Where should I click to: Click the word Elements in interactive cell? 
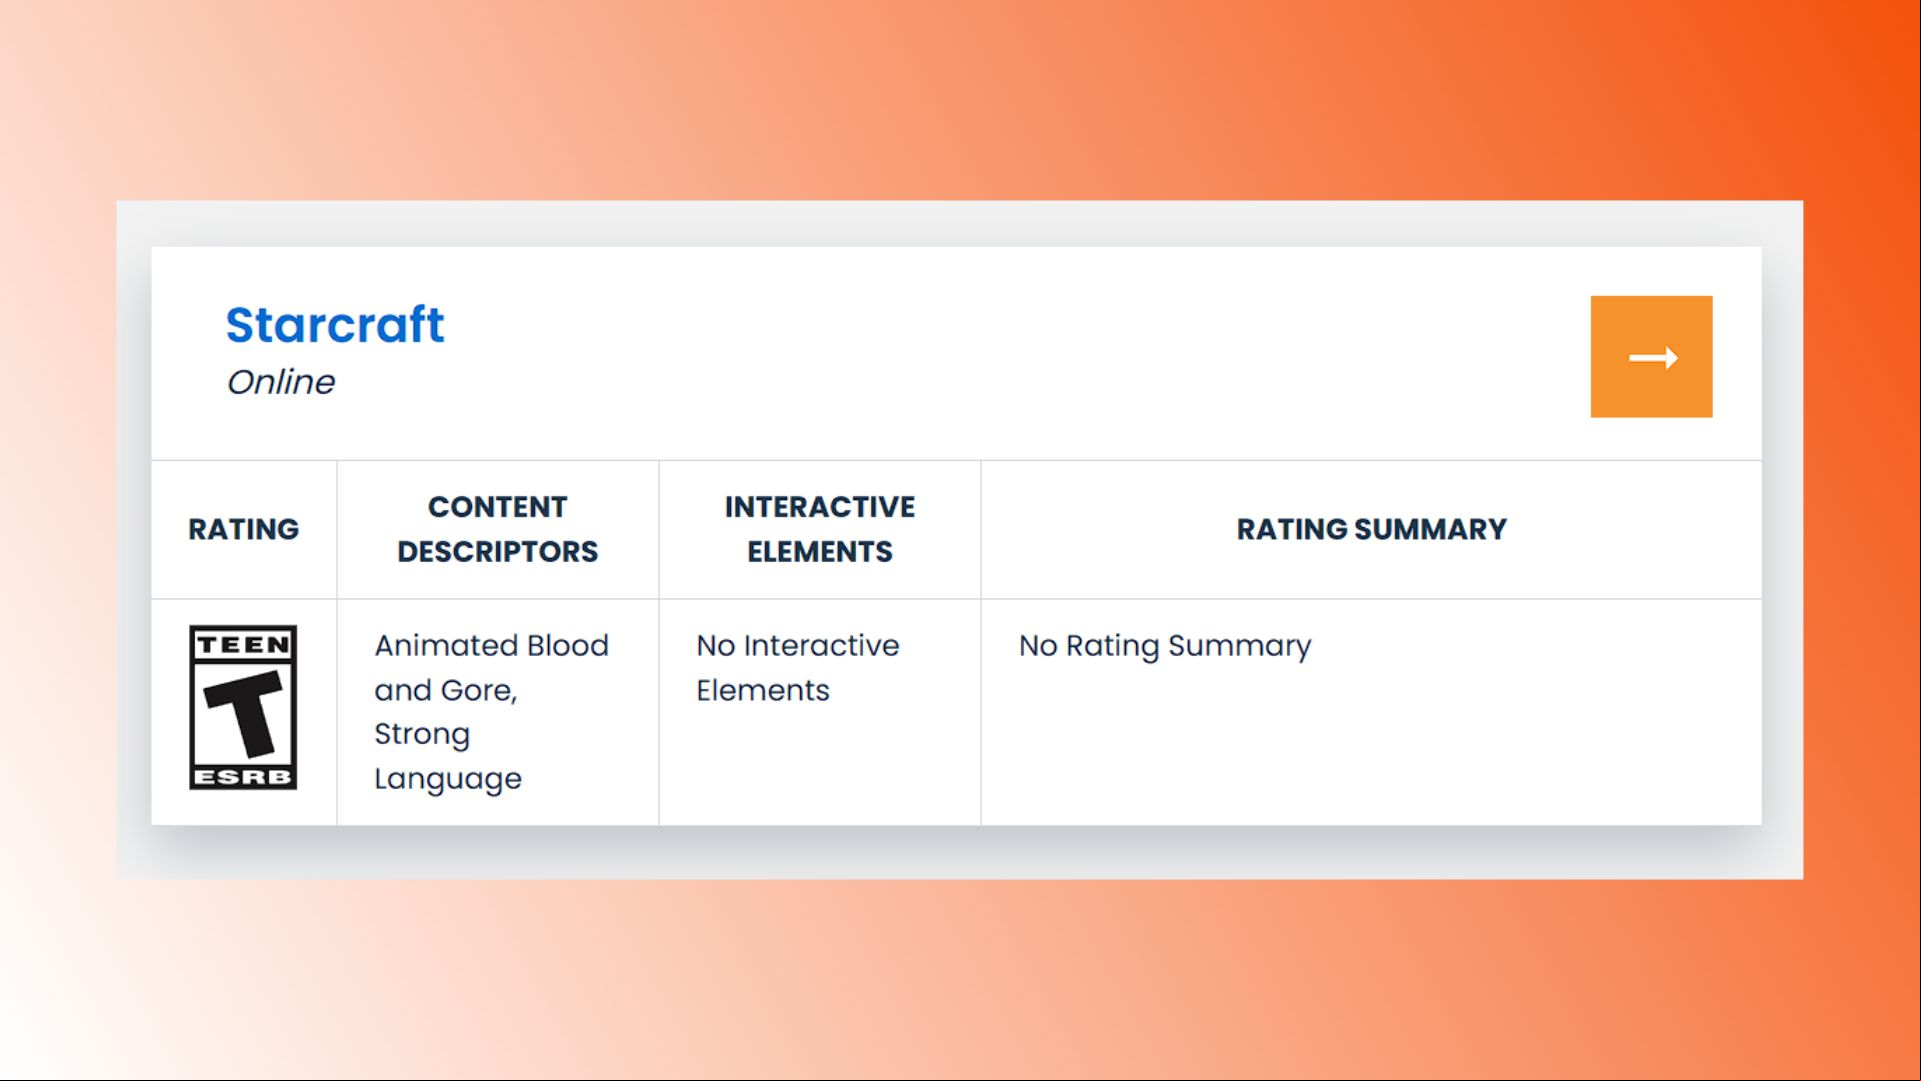(763, 690)
